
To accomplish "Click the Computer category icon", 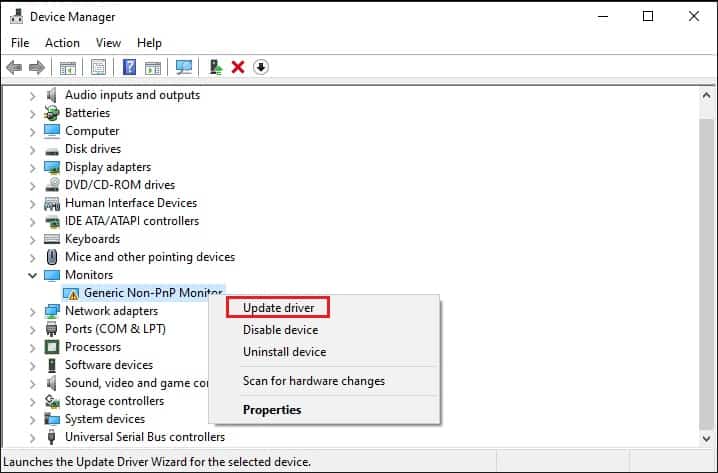I will [52, 131].
